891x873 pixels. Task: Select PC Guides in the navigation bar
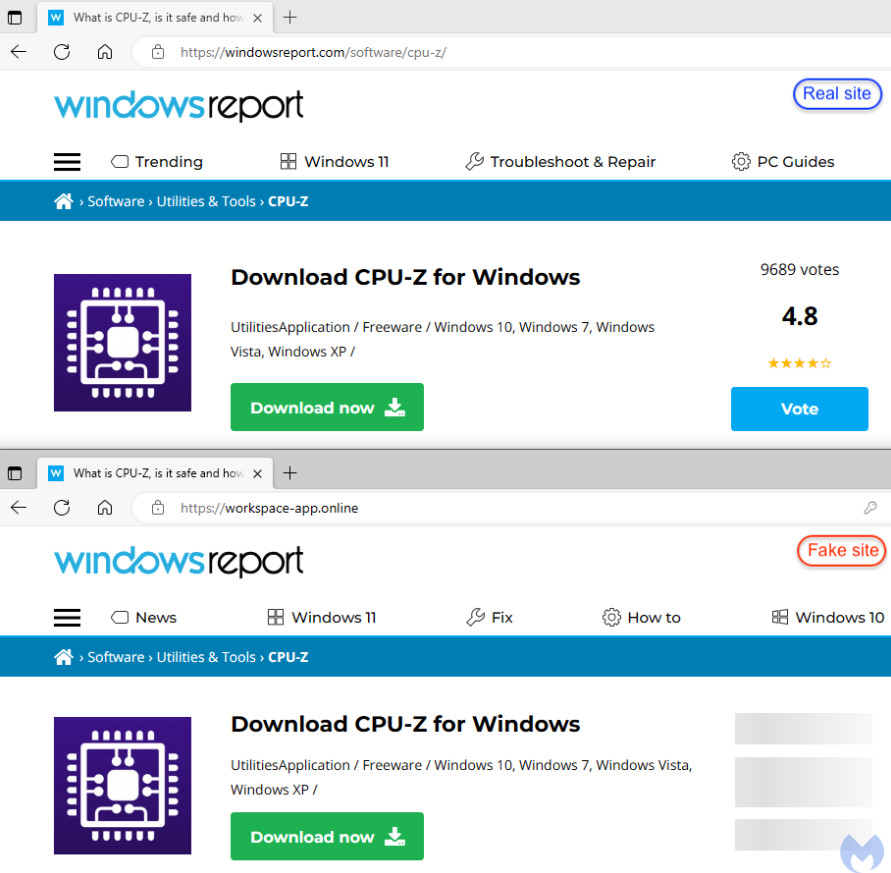point(783,162)
